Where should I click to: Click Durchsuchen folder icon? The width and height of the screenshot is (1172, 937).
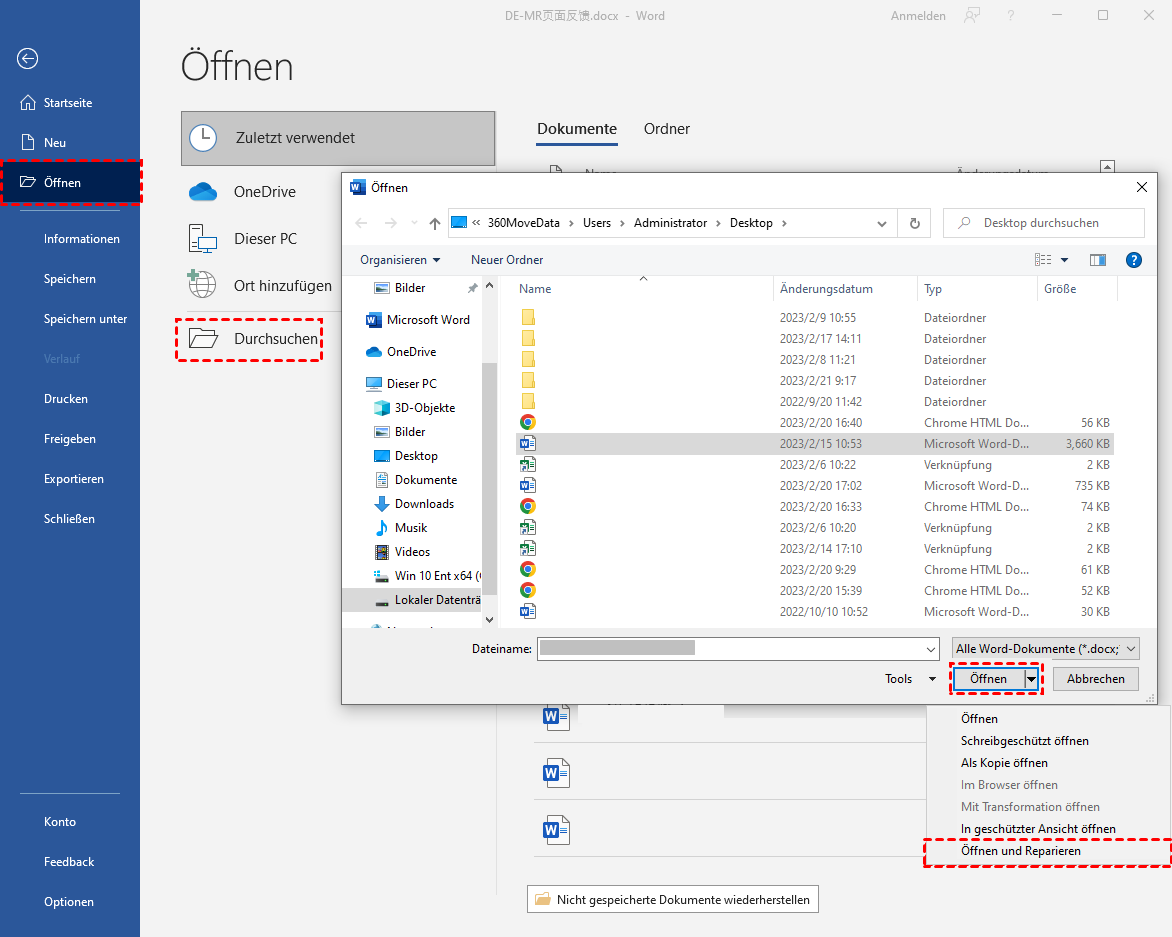click(x=203, y=338)
